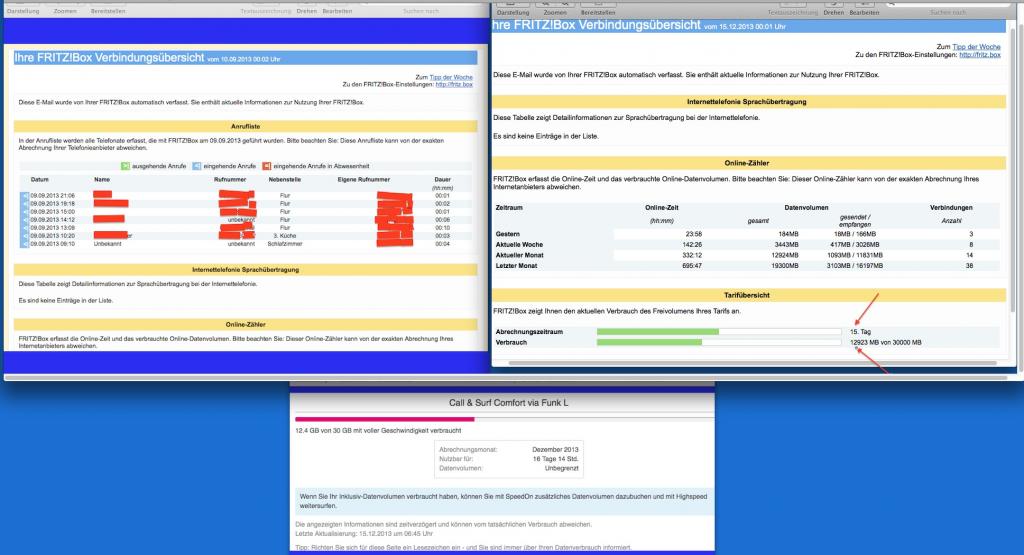Click Zoomen toolbar item in right preview window
This screenshot has width=1024, height=555.
pos(555,12)
